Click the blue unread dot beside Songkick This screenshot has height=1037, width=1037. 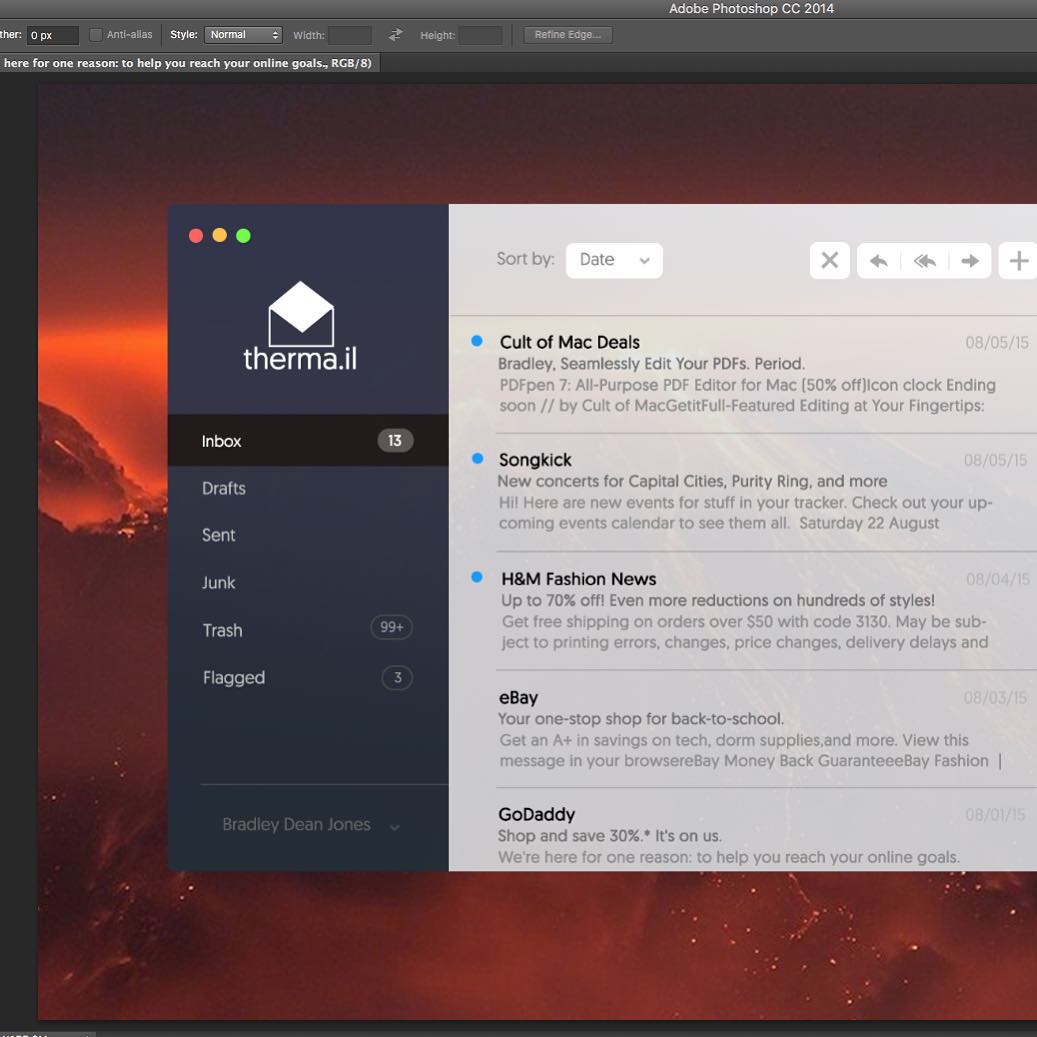[477, 458]
